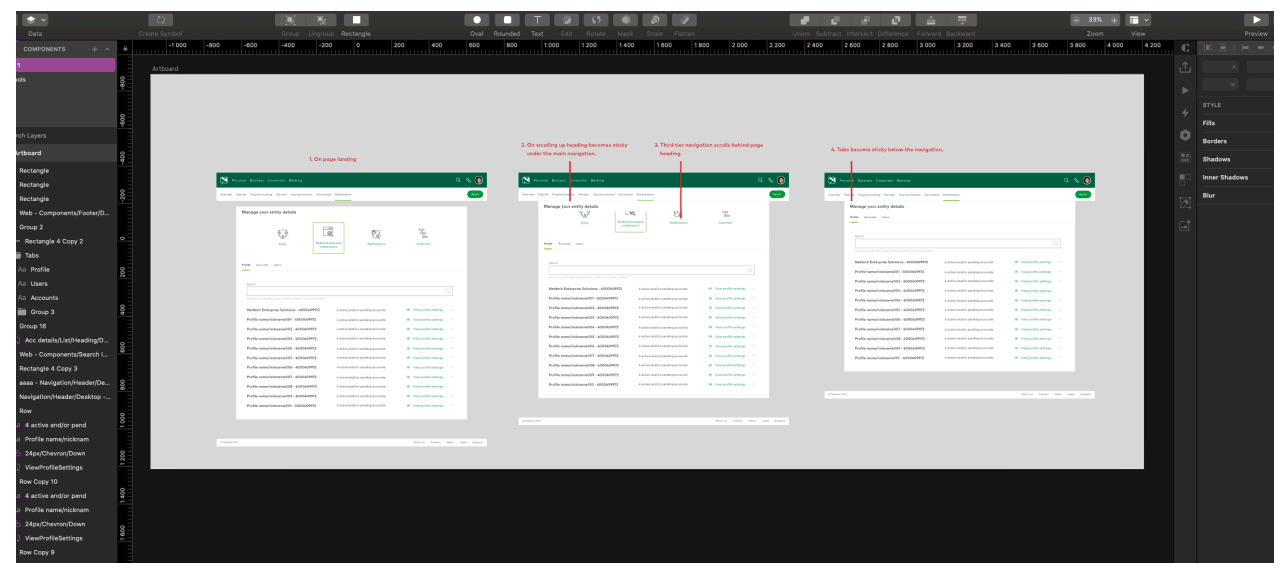Choose the Text tool in toolbar
Image resolution: width=1286 pixels, height=578 pixels.
tap(537, 20)
